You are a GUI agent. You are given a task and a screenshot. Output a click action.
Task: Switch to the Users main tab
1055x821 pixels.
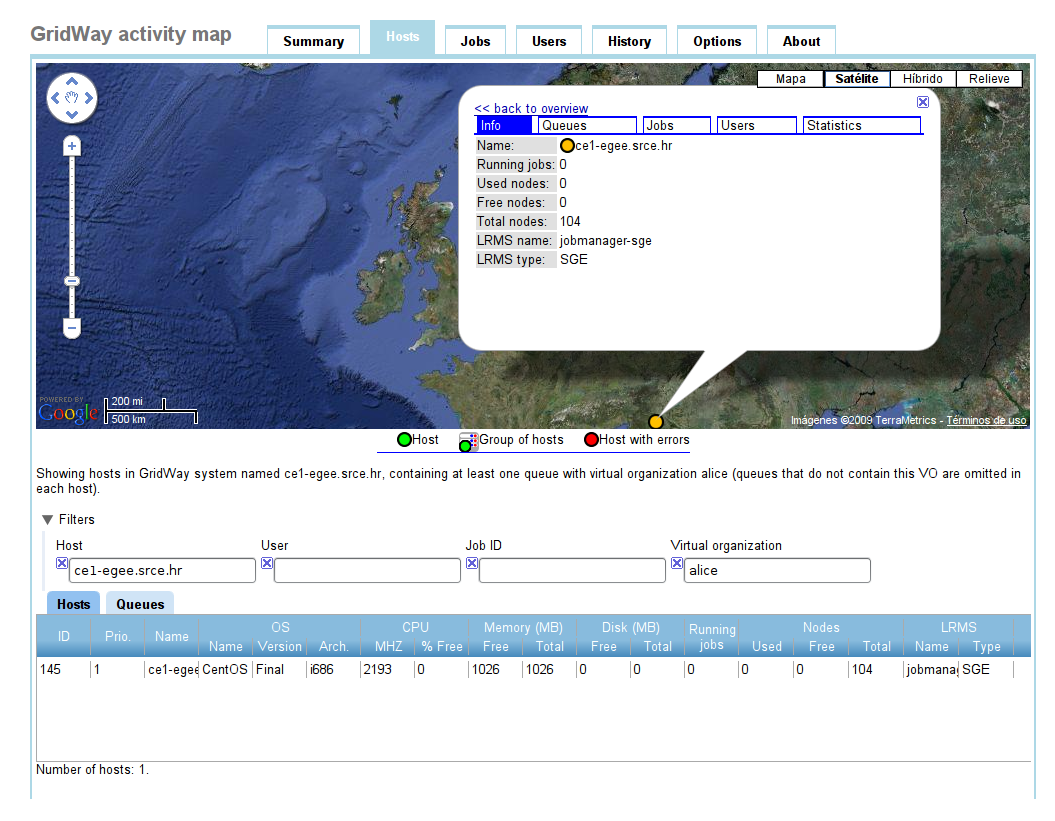549,41
